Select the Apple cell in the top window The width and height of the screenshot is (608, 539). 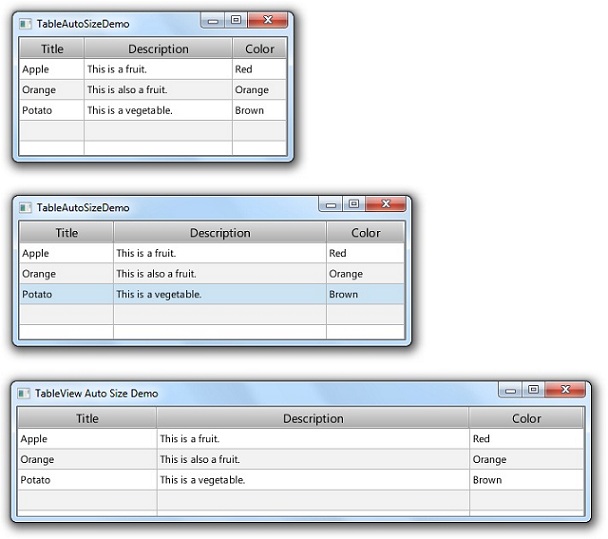[36, 69]
